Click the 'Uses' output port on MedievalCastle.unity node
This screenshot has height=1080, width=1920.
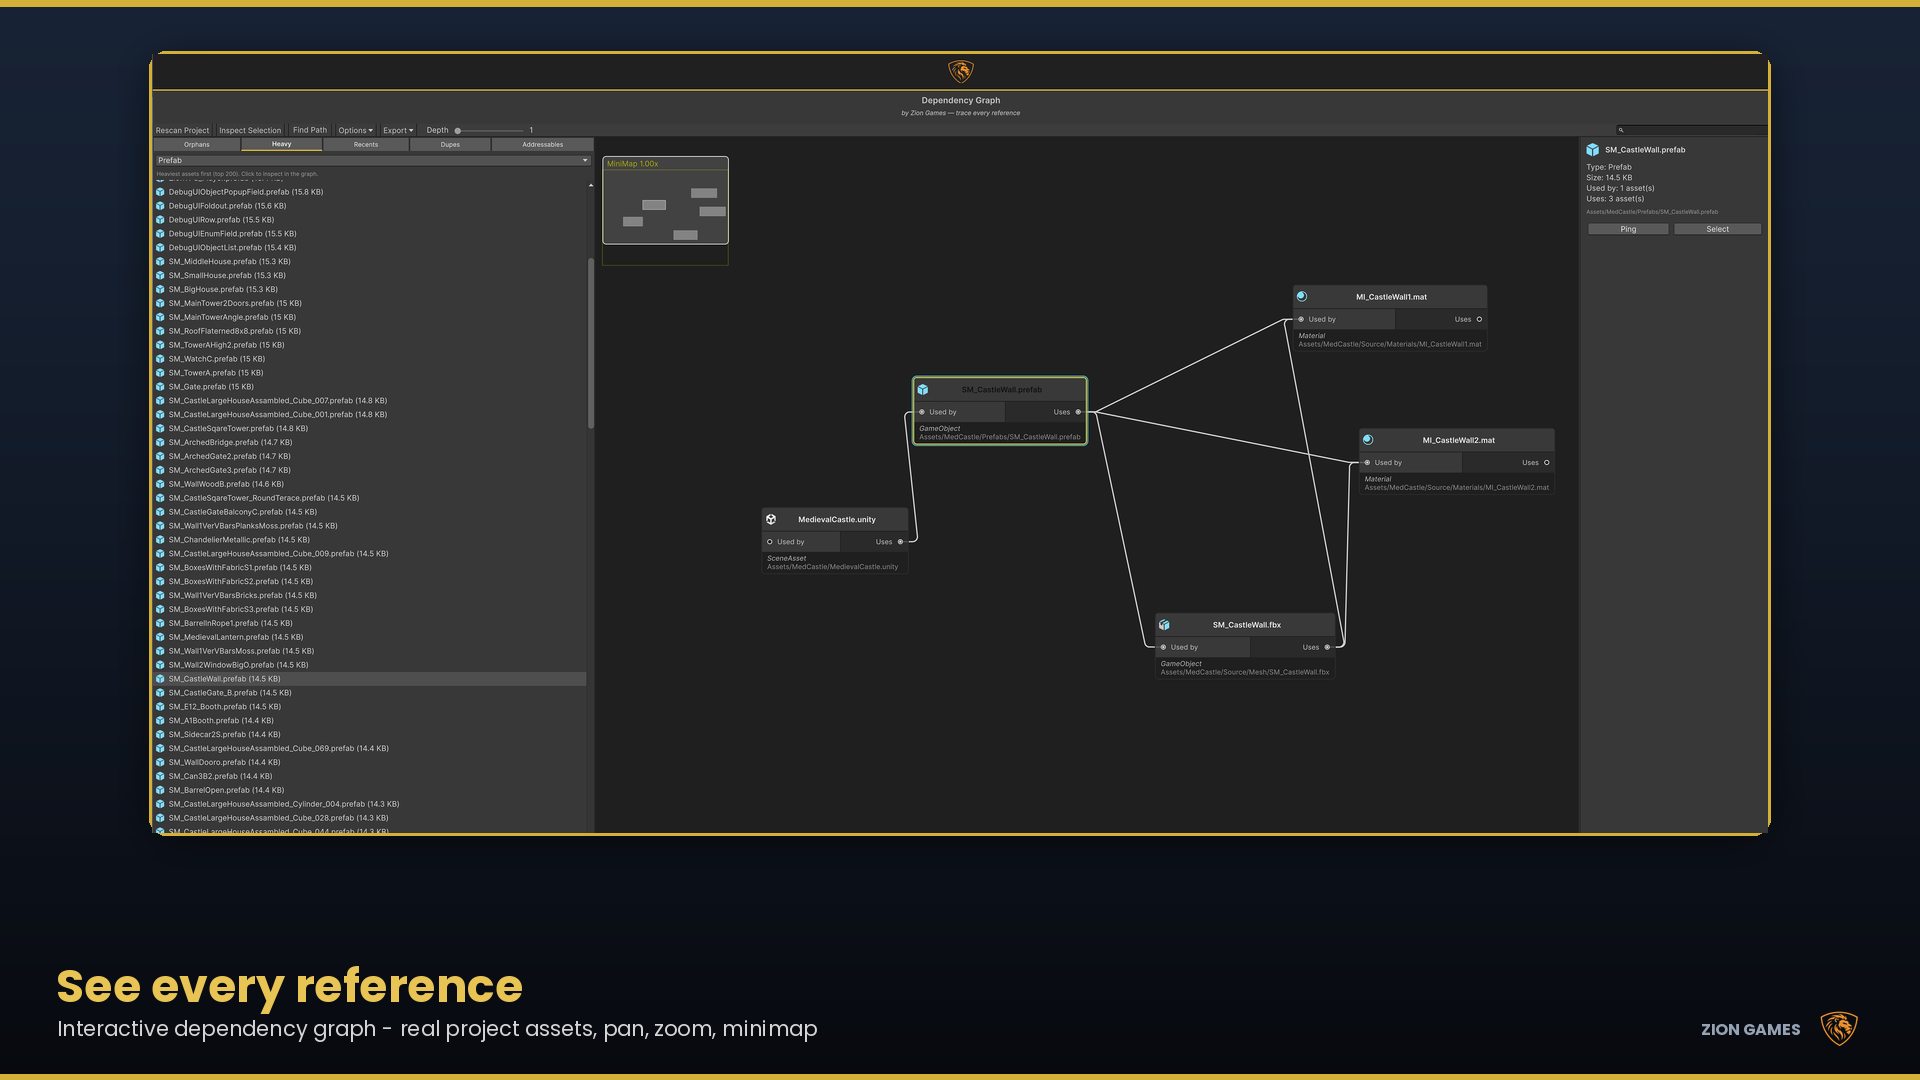point(900,542)
